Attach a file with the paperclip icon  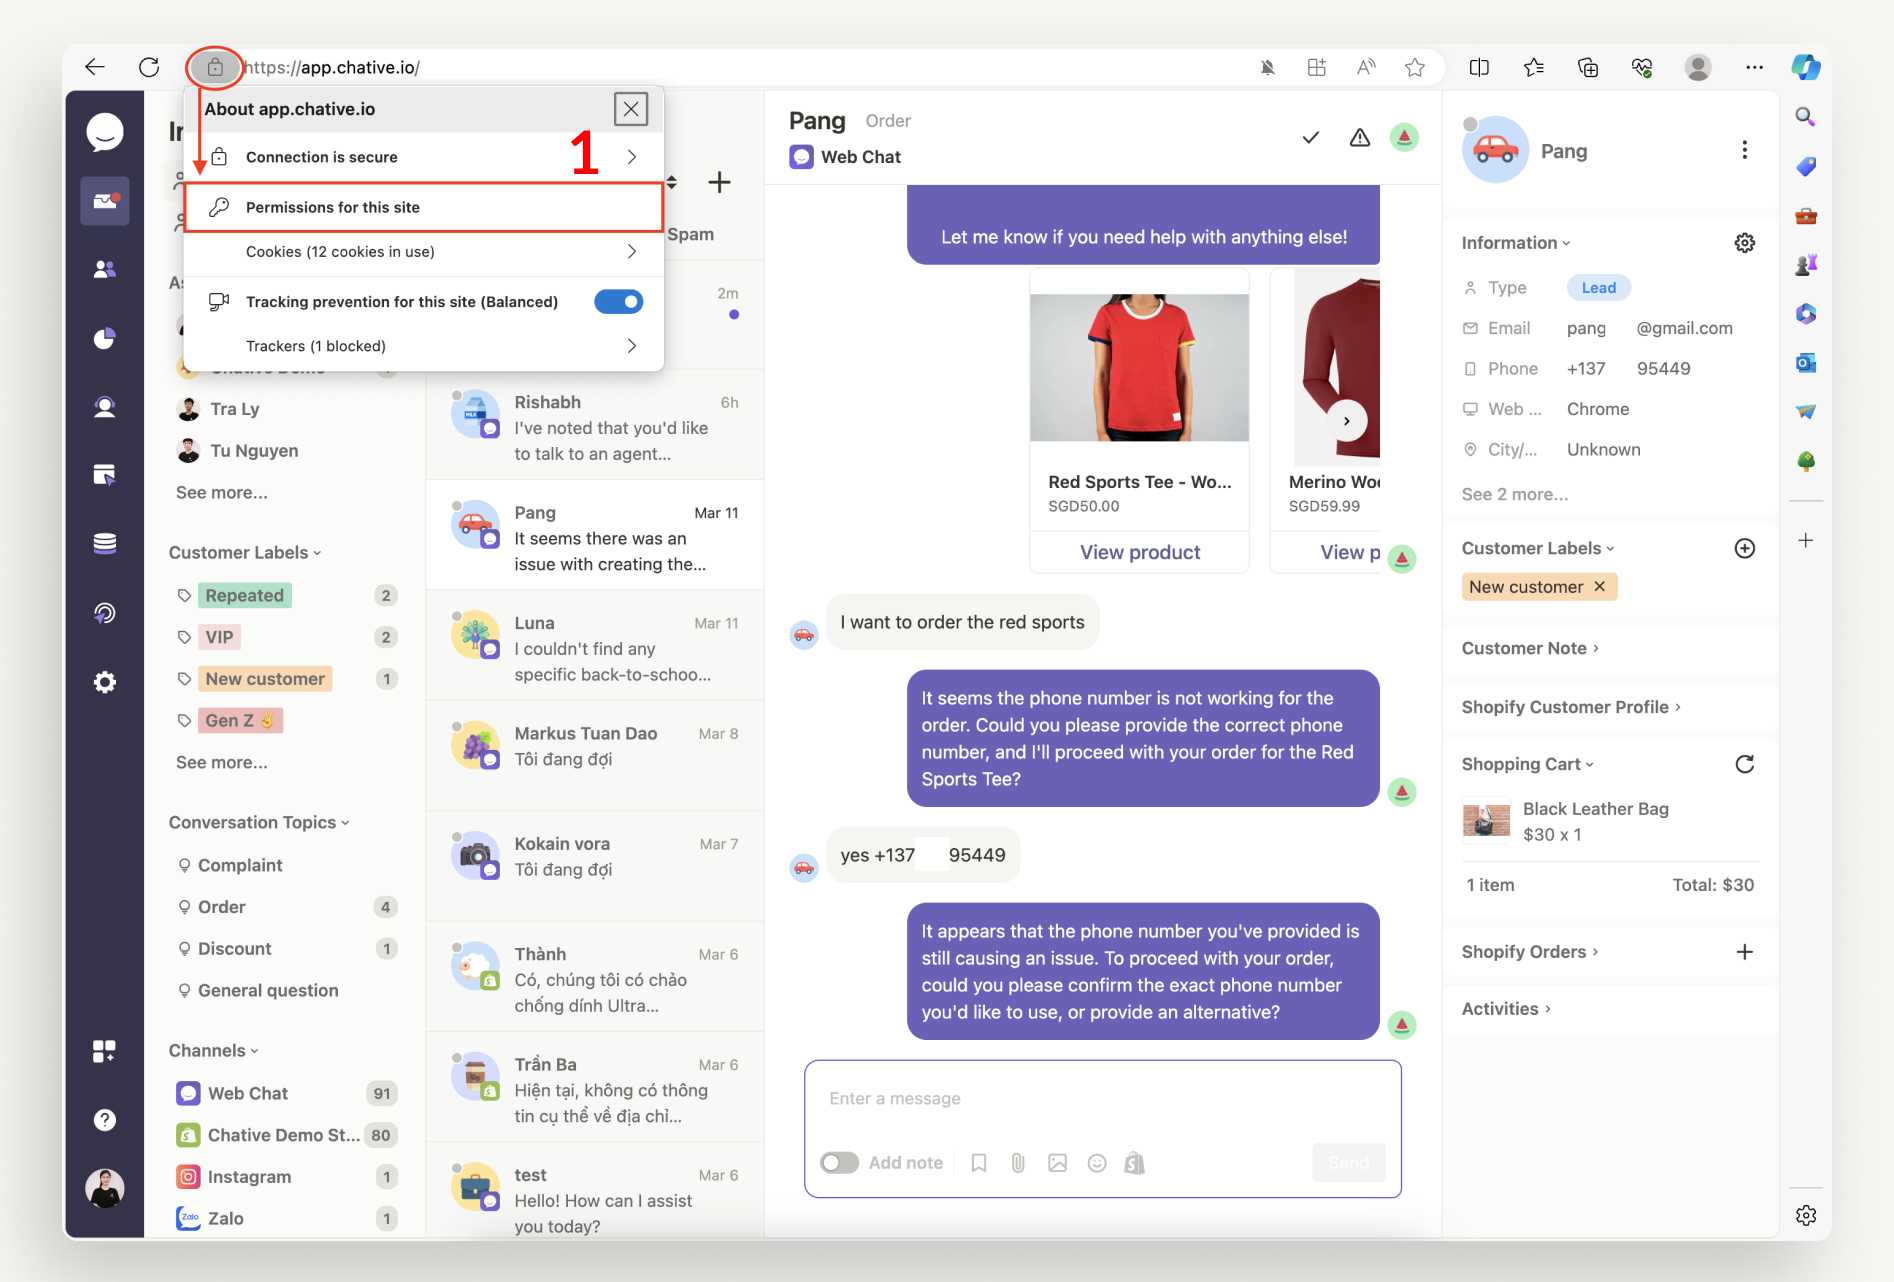click(x=1018, y=1162)
